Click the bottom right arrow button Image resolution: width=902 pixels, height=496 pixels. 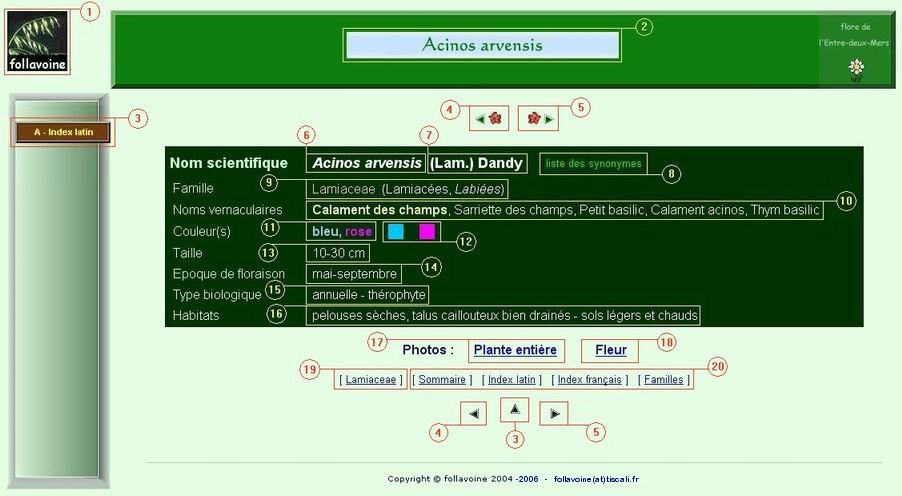(554, 412)
